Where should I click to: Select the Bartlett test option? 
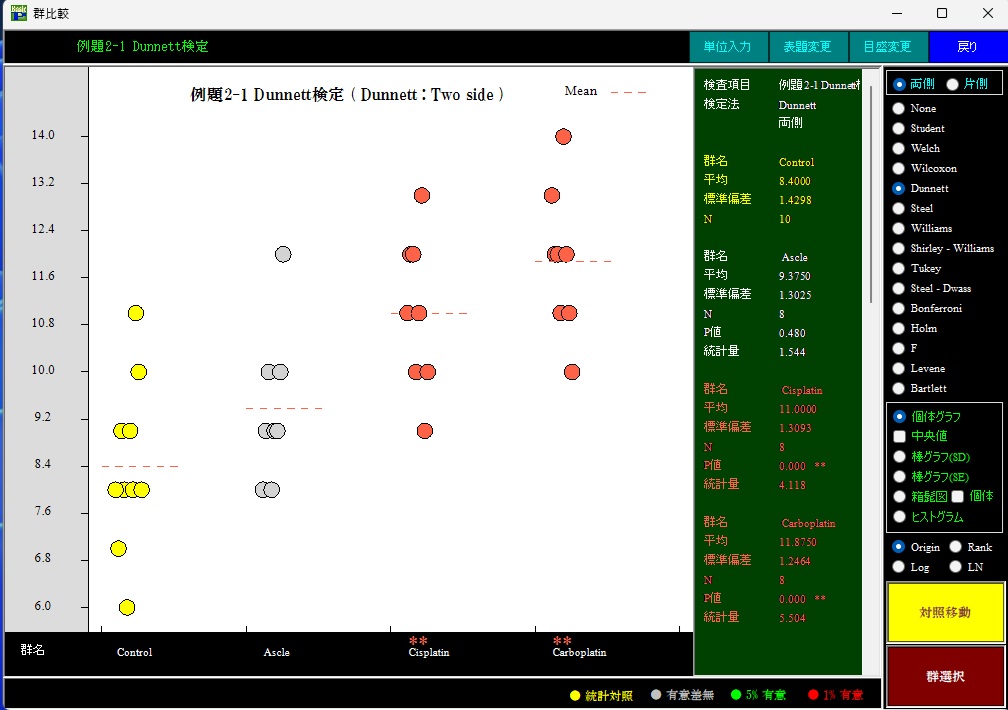(x=897, y=388)
